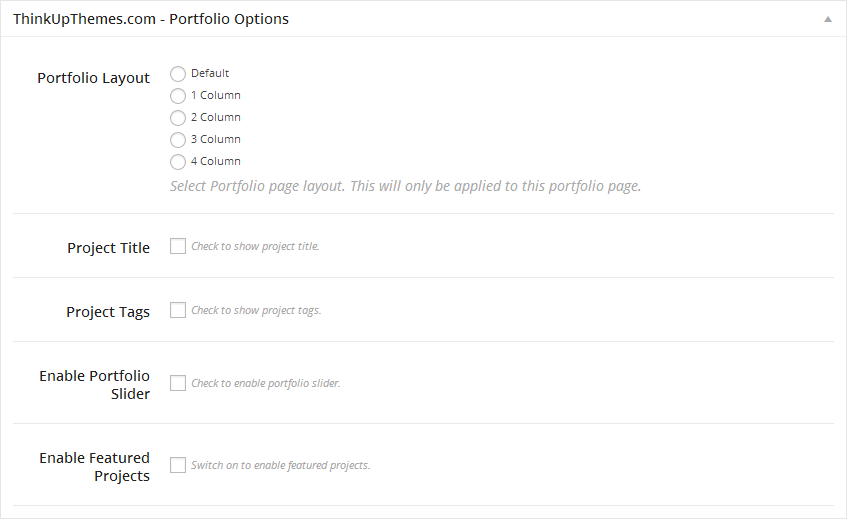Image resolution: width=847 pixels, height=519 pixels.
Task: Click the 'Switch on to enable featured projects' text
Action: coord(281,465)
